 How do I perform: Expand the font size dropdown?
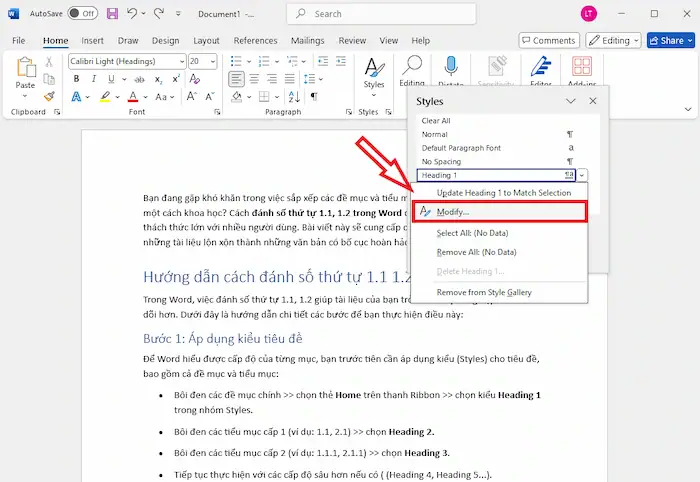210,61
